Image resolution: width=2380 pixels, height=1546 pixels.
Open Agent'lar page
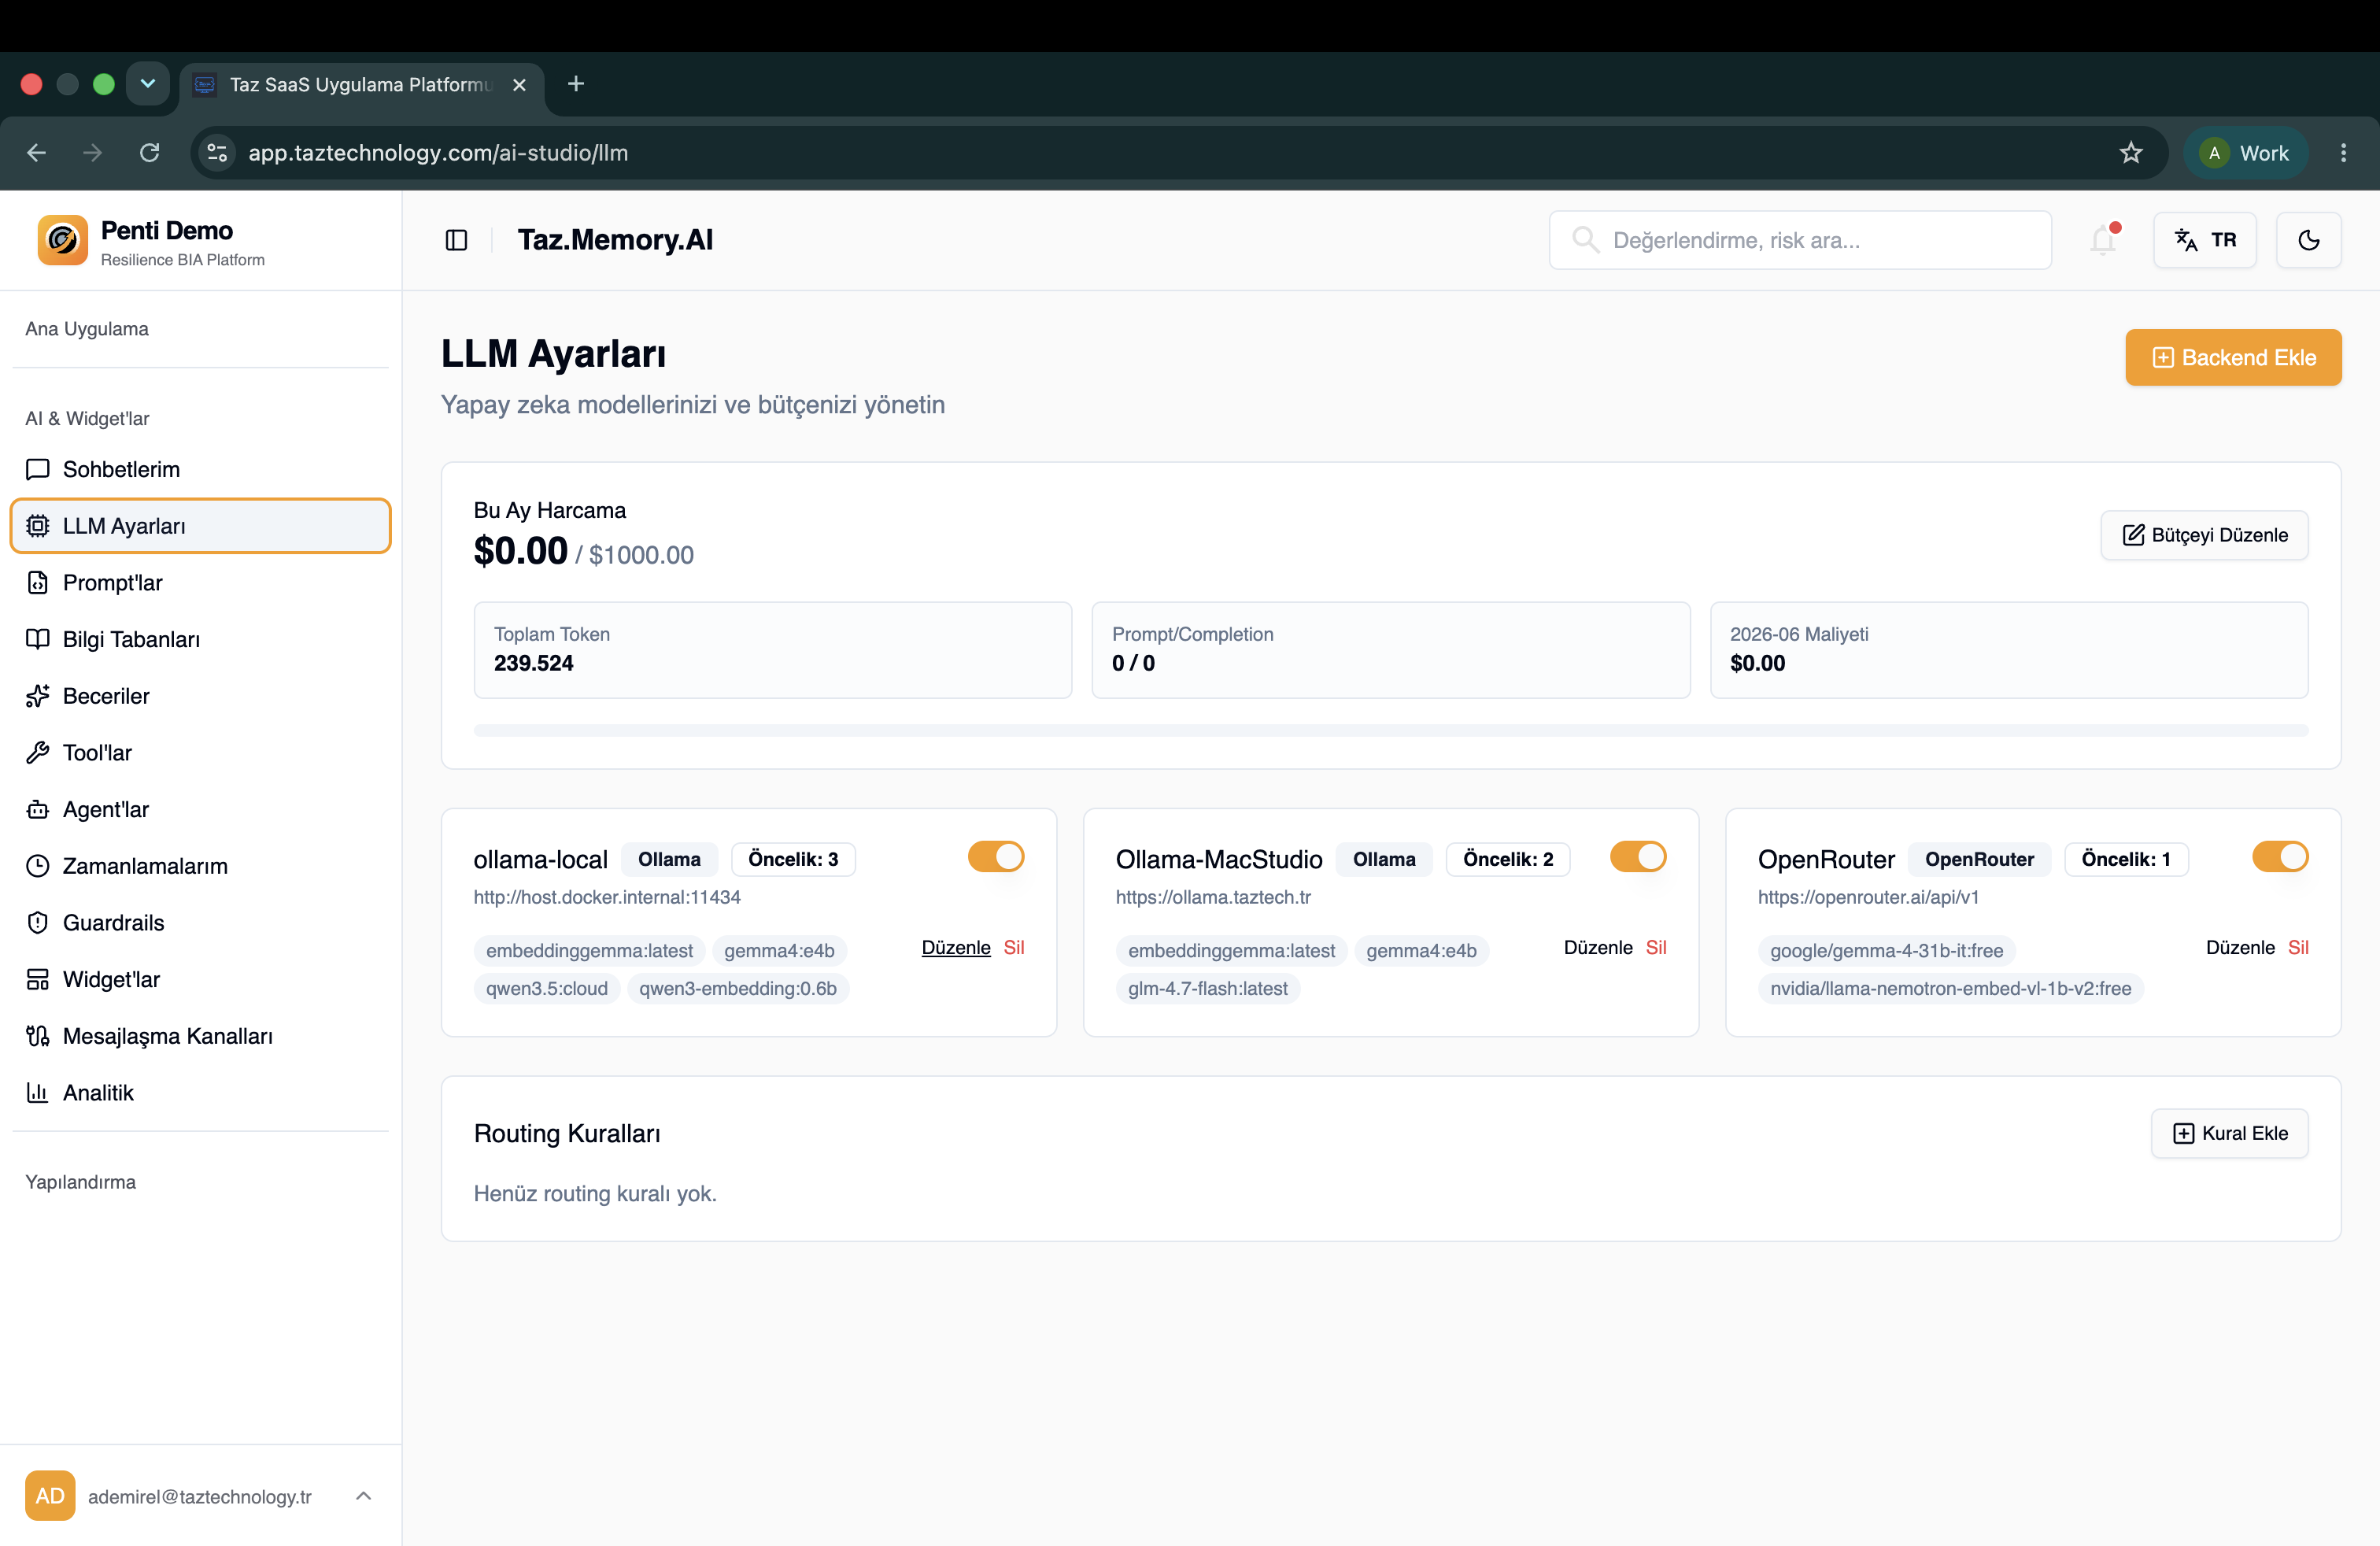(200, 809)
